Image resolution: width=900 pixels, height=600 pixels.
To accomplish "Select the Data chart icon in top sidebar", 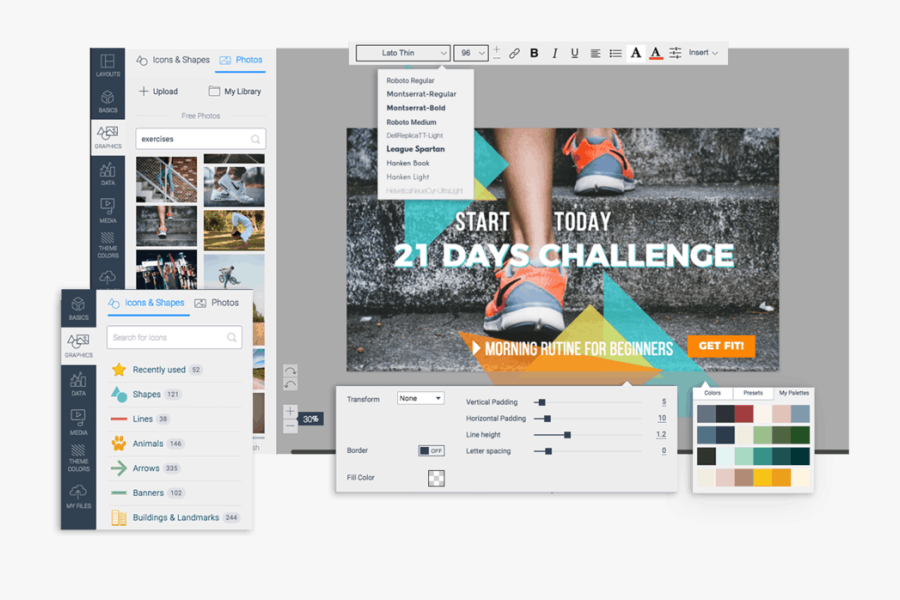I will 107,176.
